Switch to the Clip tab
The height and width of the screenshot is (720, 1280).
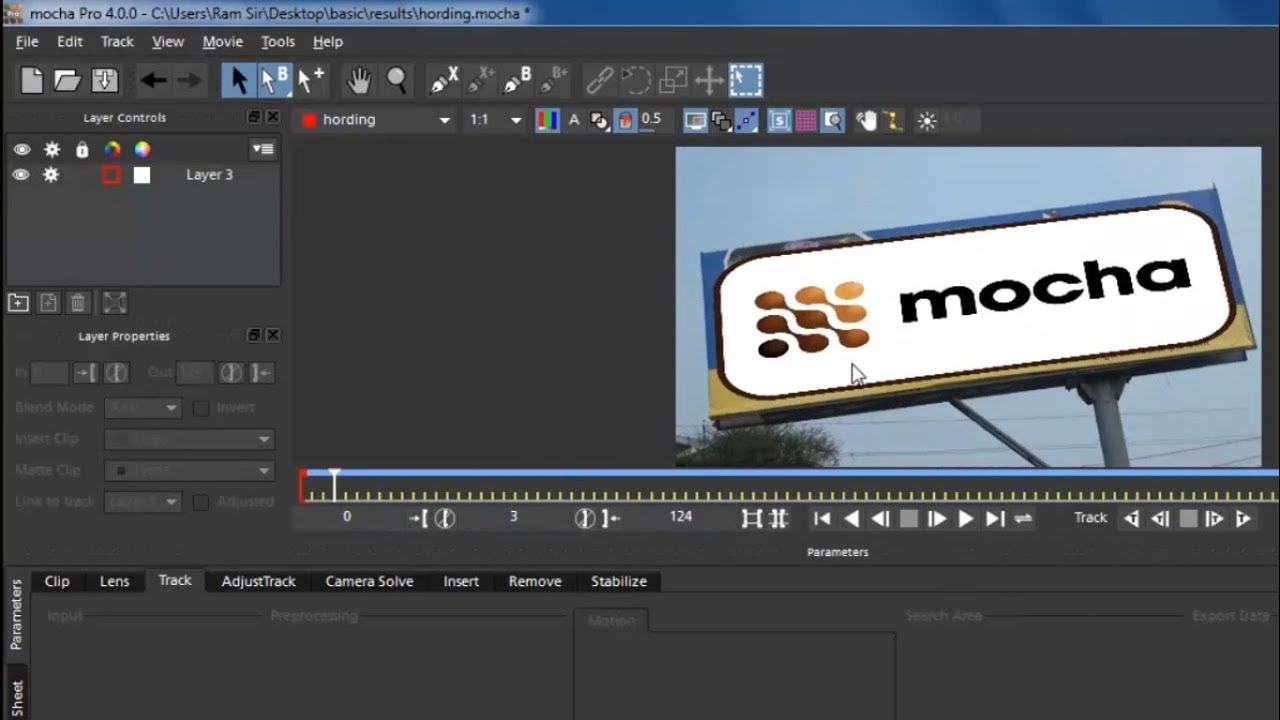(57, 581)
